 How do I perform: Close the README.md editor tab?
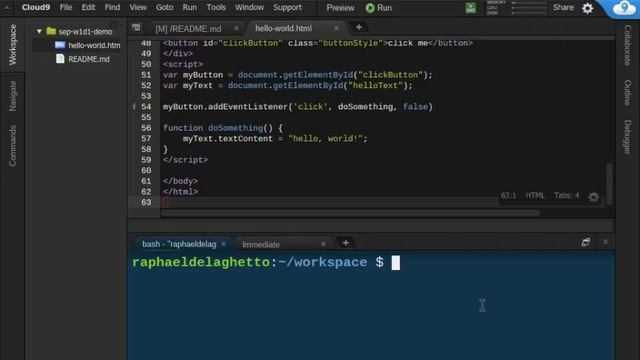236,28
